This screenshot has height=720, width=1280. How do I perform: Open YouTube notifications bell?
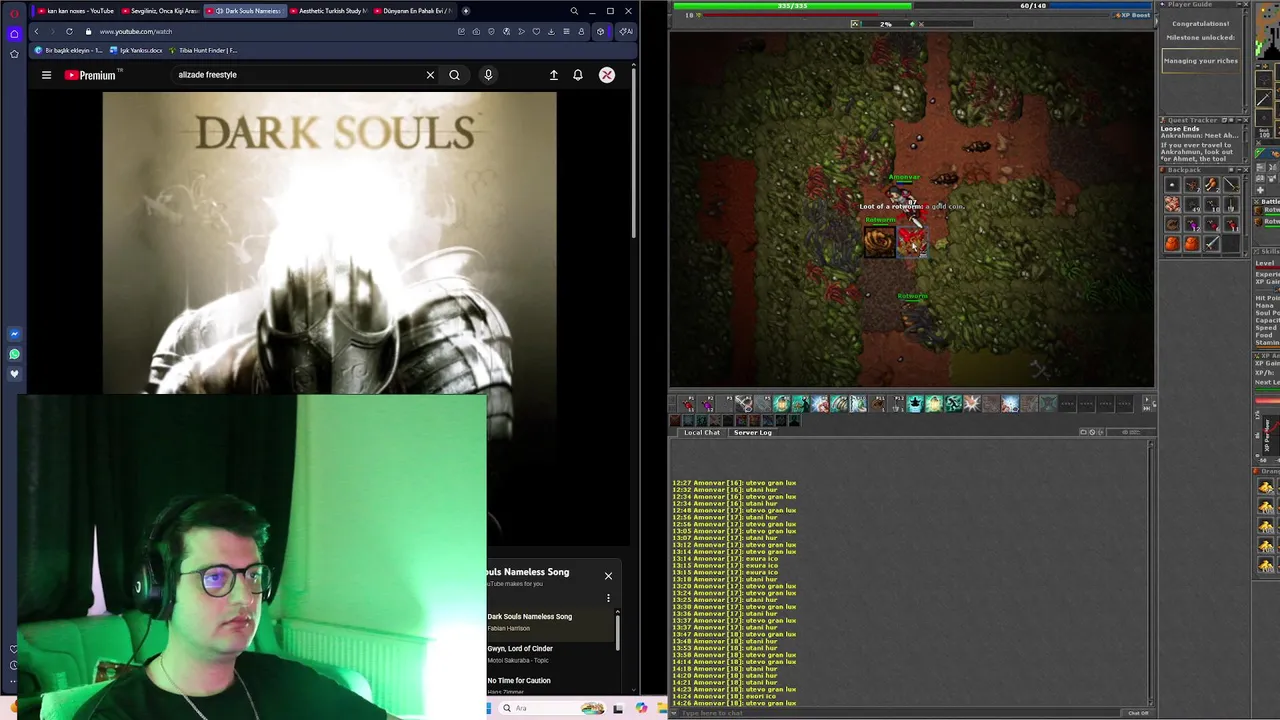coord(578,75)
